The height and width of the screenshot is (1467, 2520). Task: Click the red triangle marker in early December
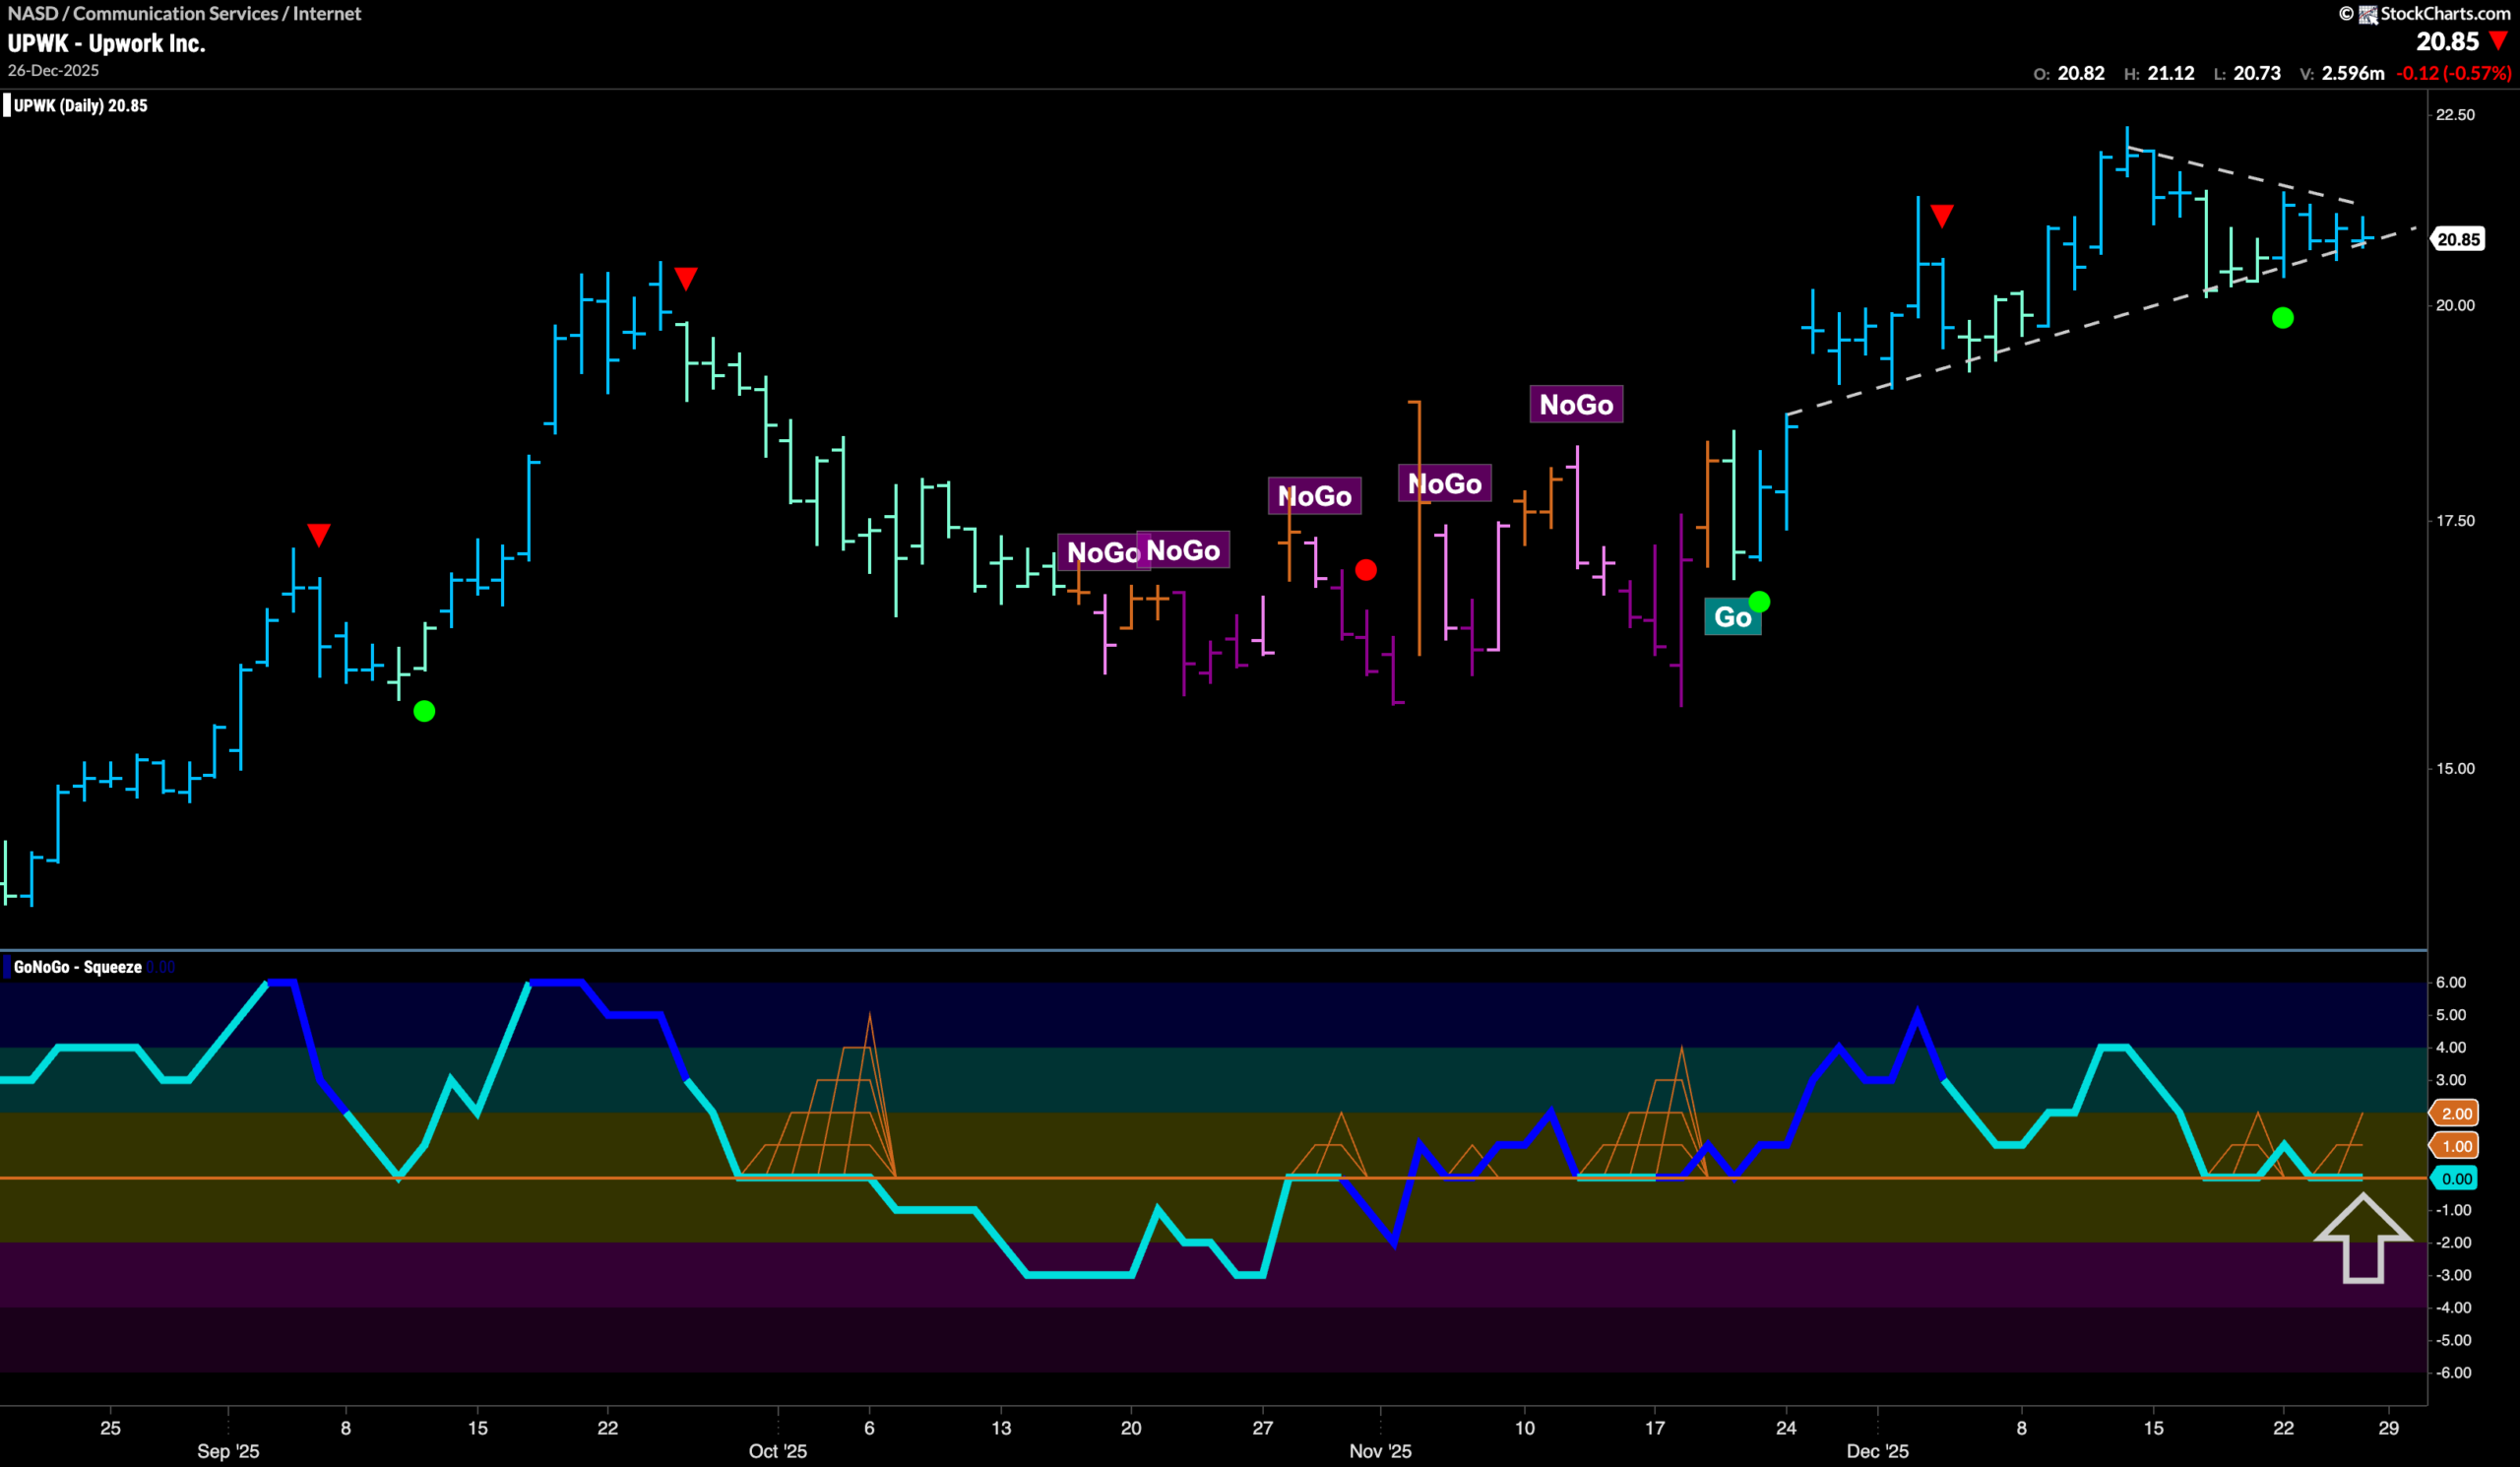[1941, 215]
